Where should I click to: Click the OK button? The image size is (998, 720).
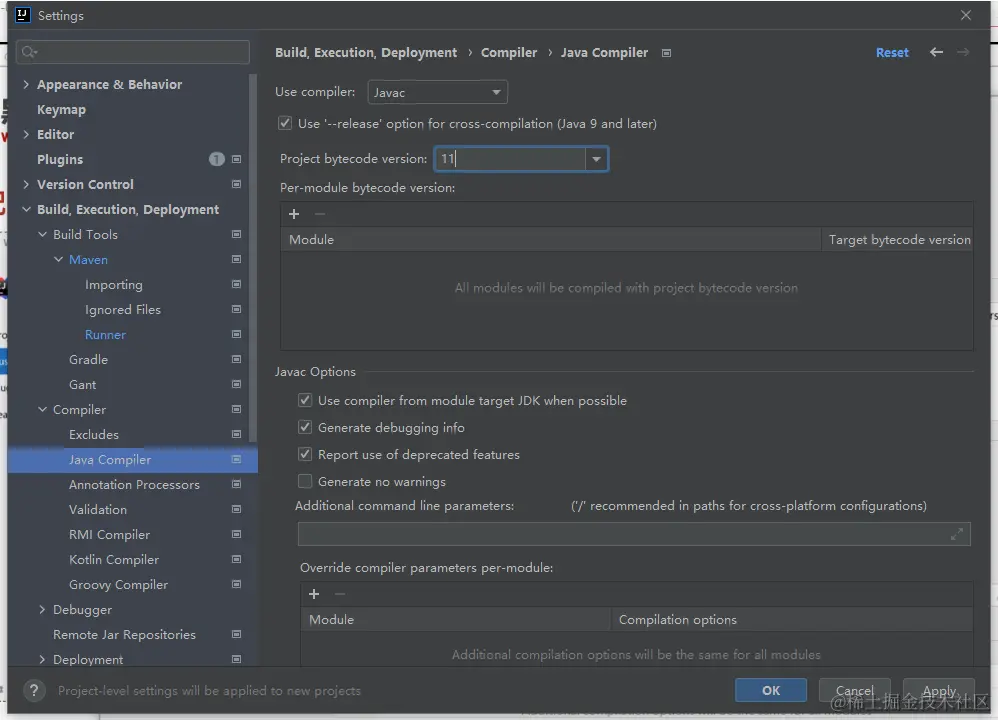pyautogui.click(x=770, y=690)
